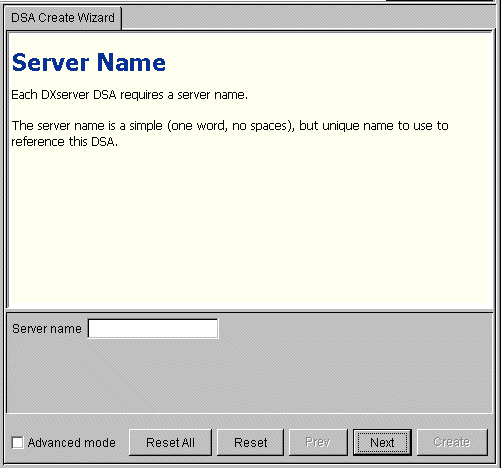The width and height of the screenshot is (501, 468).
Task: Clear all wizard entries via Reset All
Action: pos(170,443)
